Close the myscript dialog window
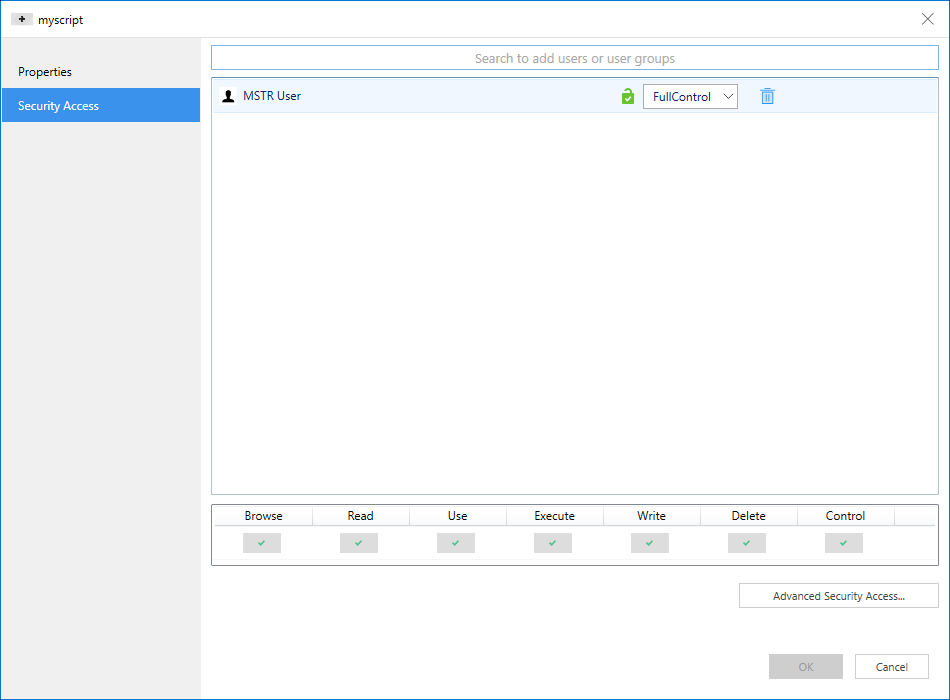The image size is (950, 700). click(926, 19)
